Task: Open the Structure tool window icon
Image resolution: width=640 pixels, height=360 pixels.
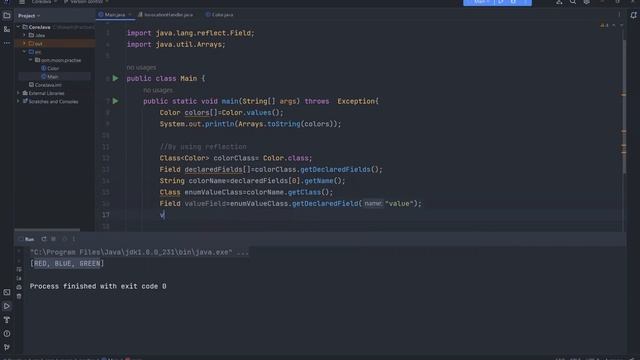Action: click(x=7, y=29)
